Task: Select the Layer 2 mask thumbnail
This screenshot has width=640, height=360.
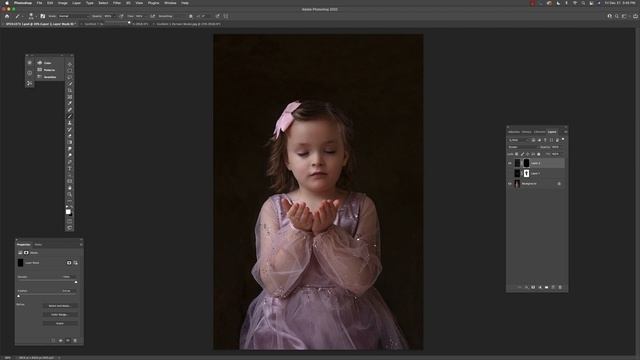Action: (527, 163)
